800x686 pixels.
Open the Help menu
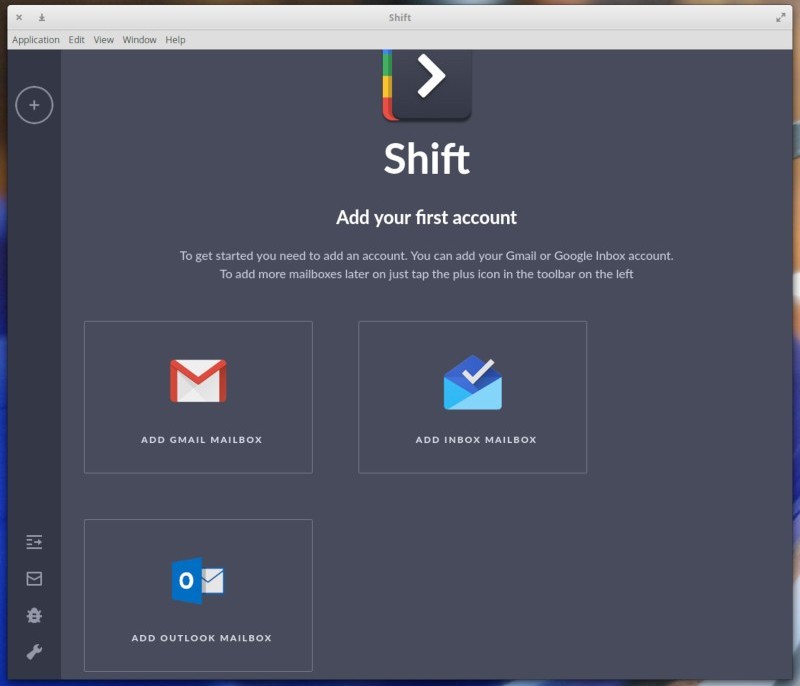point(175,40)
